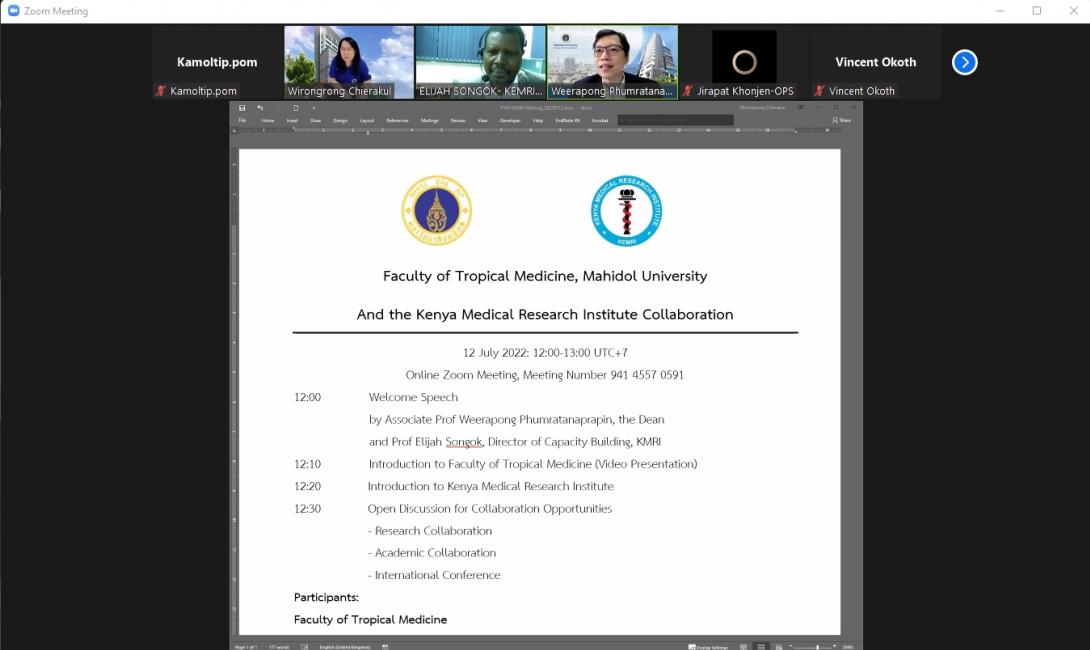The height and width of the screenshot is (650, 1090).
Task: Minimize the Word window inside the share
Action: click(x=818, y=108)
